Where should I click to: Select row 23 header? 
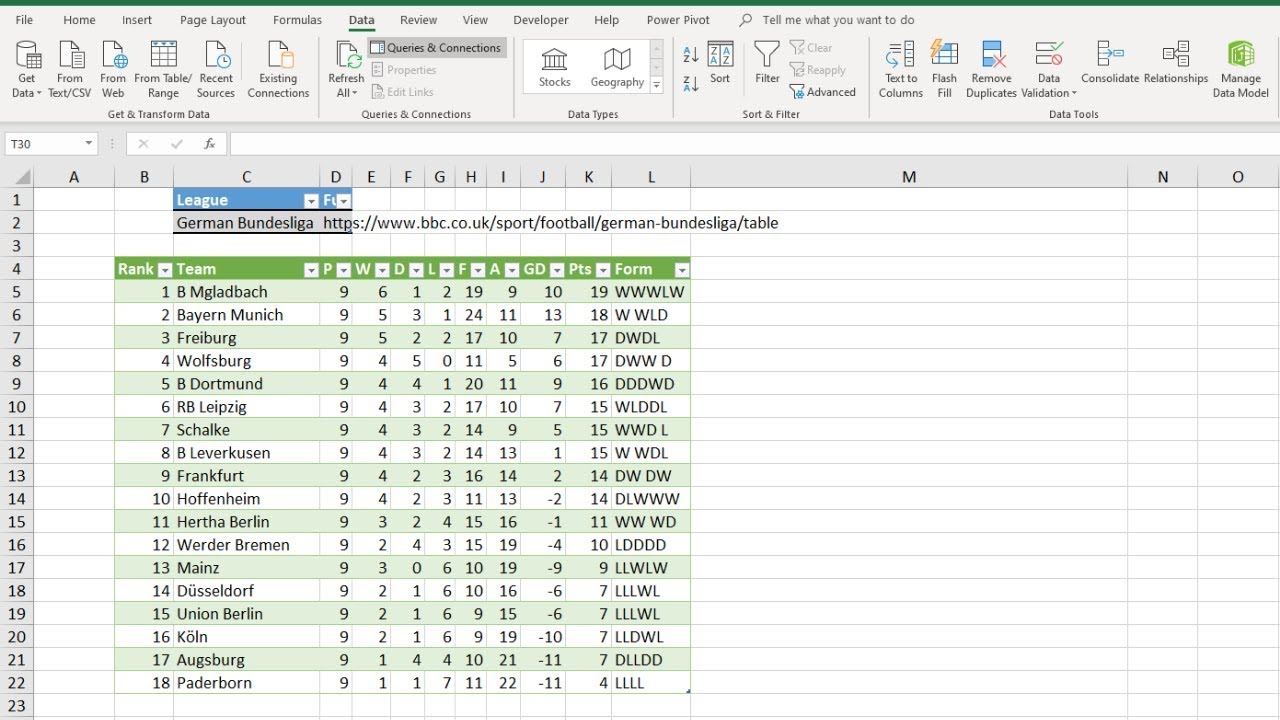tap(16, 706)
